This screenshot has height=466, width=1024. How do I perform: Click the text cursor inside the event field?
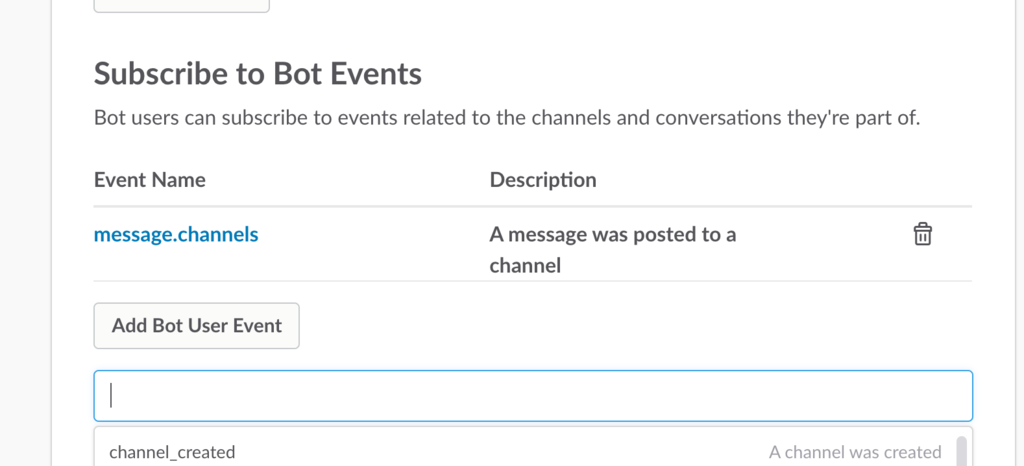[111, 396]
